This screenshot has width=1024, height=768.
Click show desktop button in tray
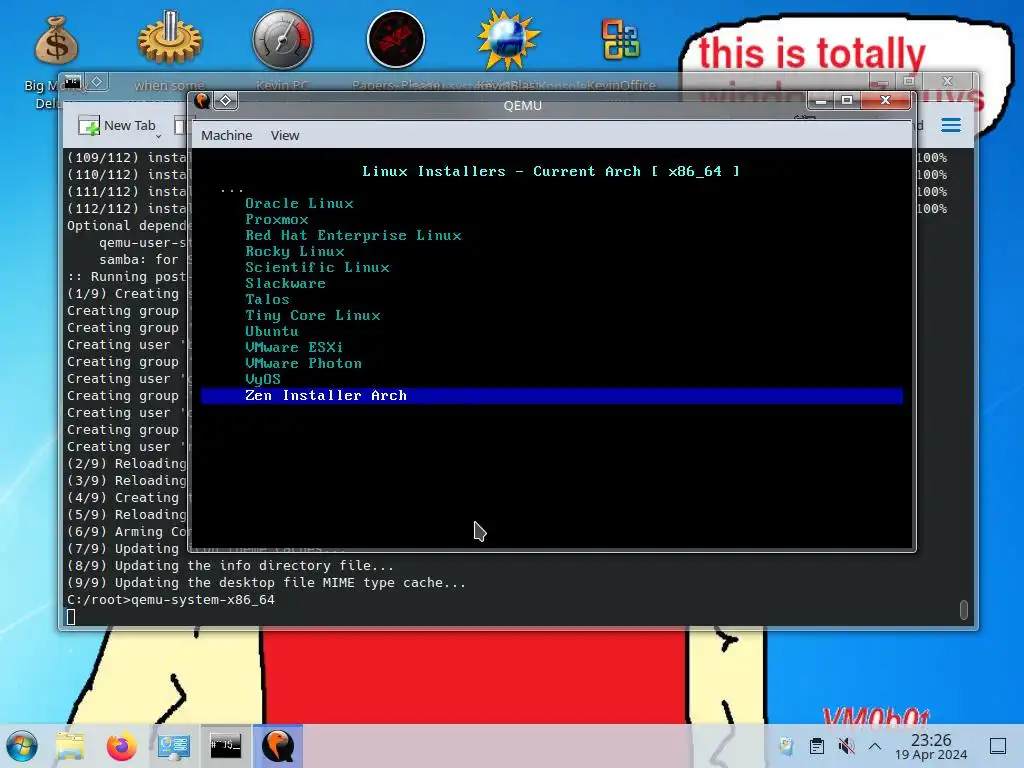click(x=998, y=746)
